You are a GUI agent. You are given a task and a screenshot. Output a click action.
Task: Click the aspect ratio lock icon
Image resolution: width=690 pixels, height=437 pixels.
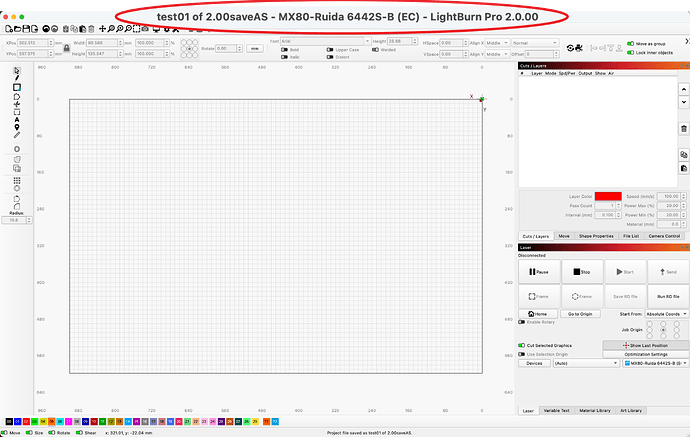pyautogui.click(x=67, y=48)
